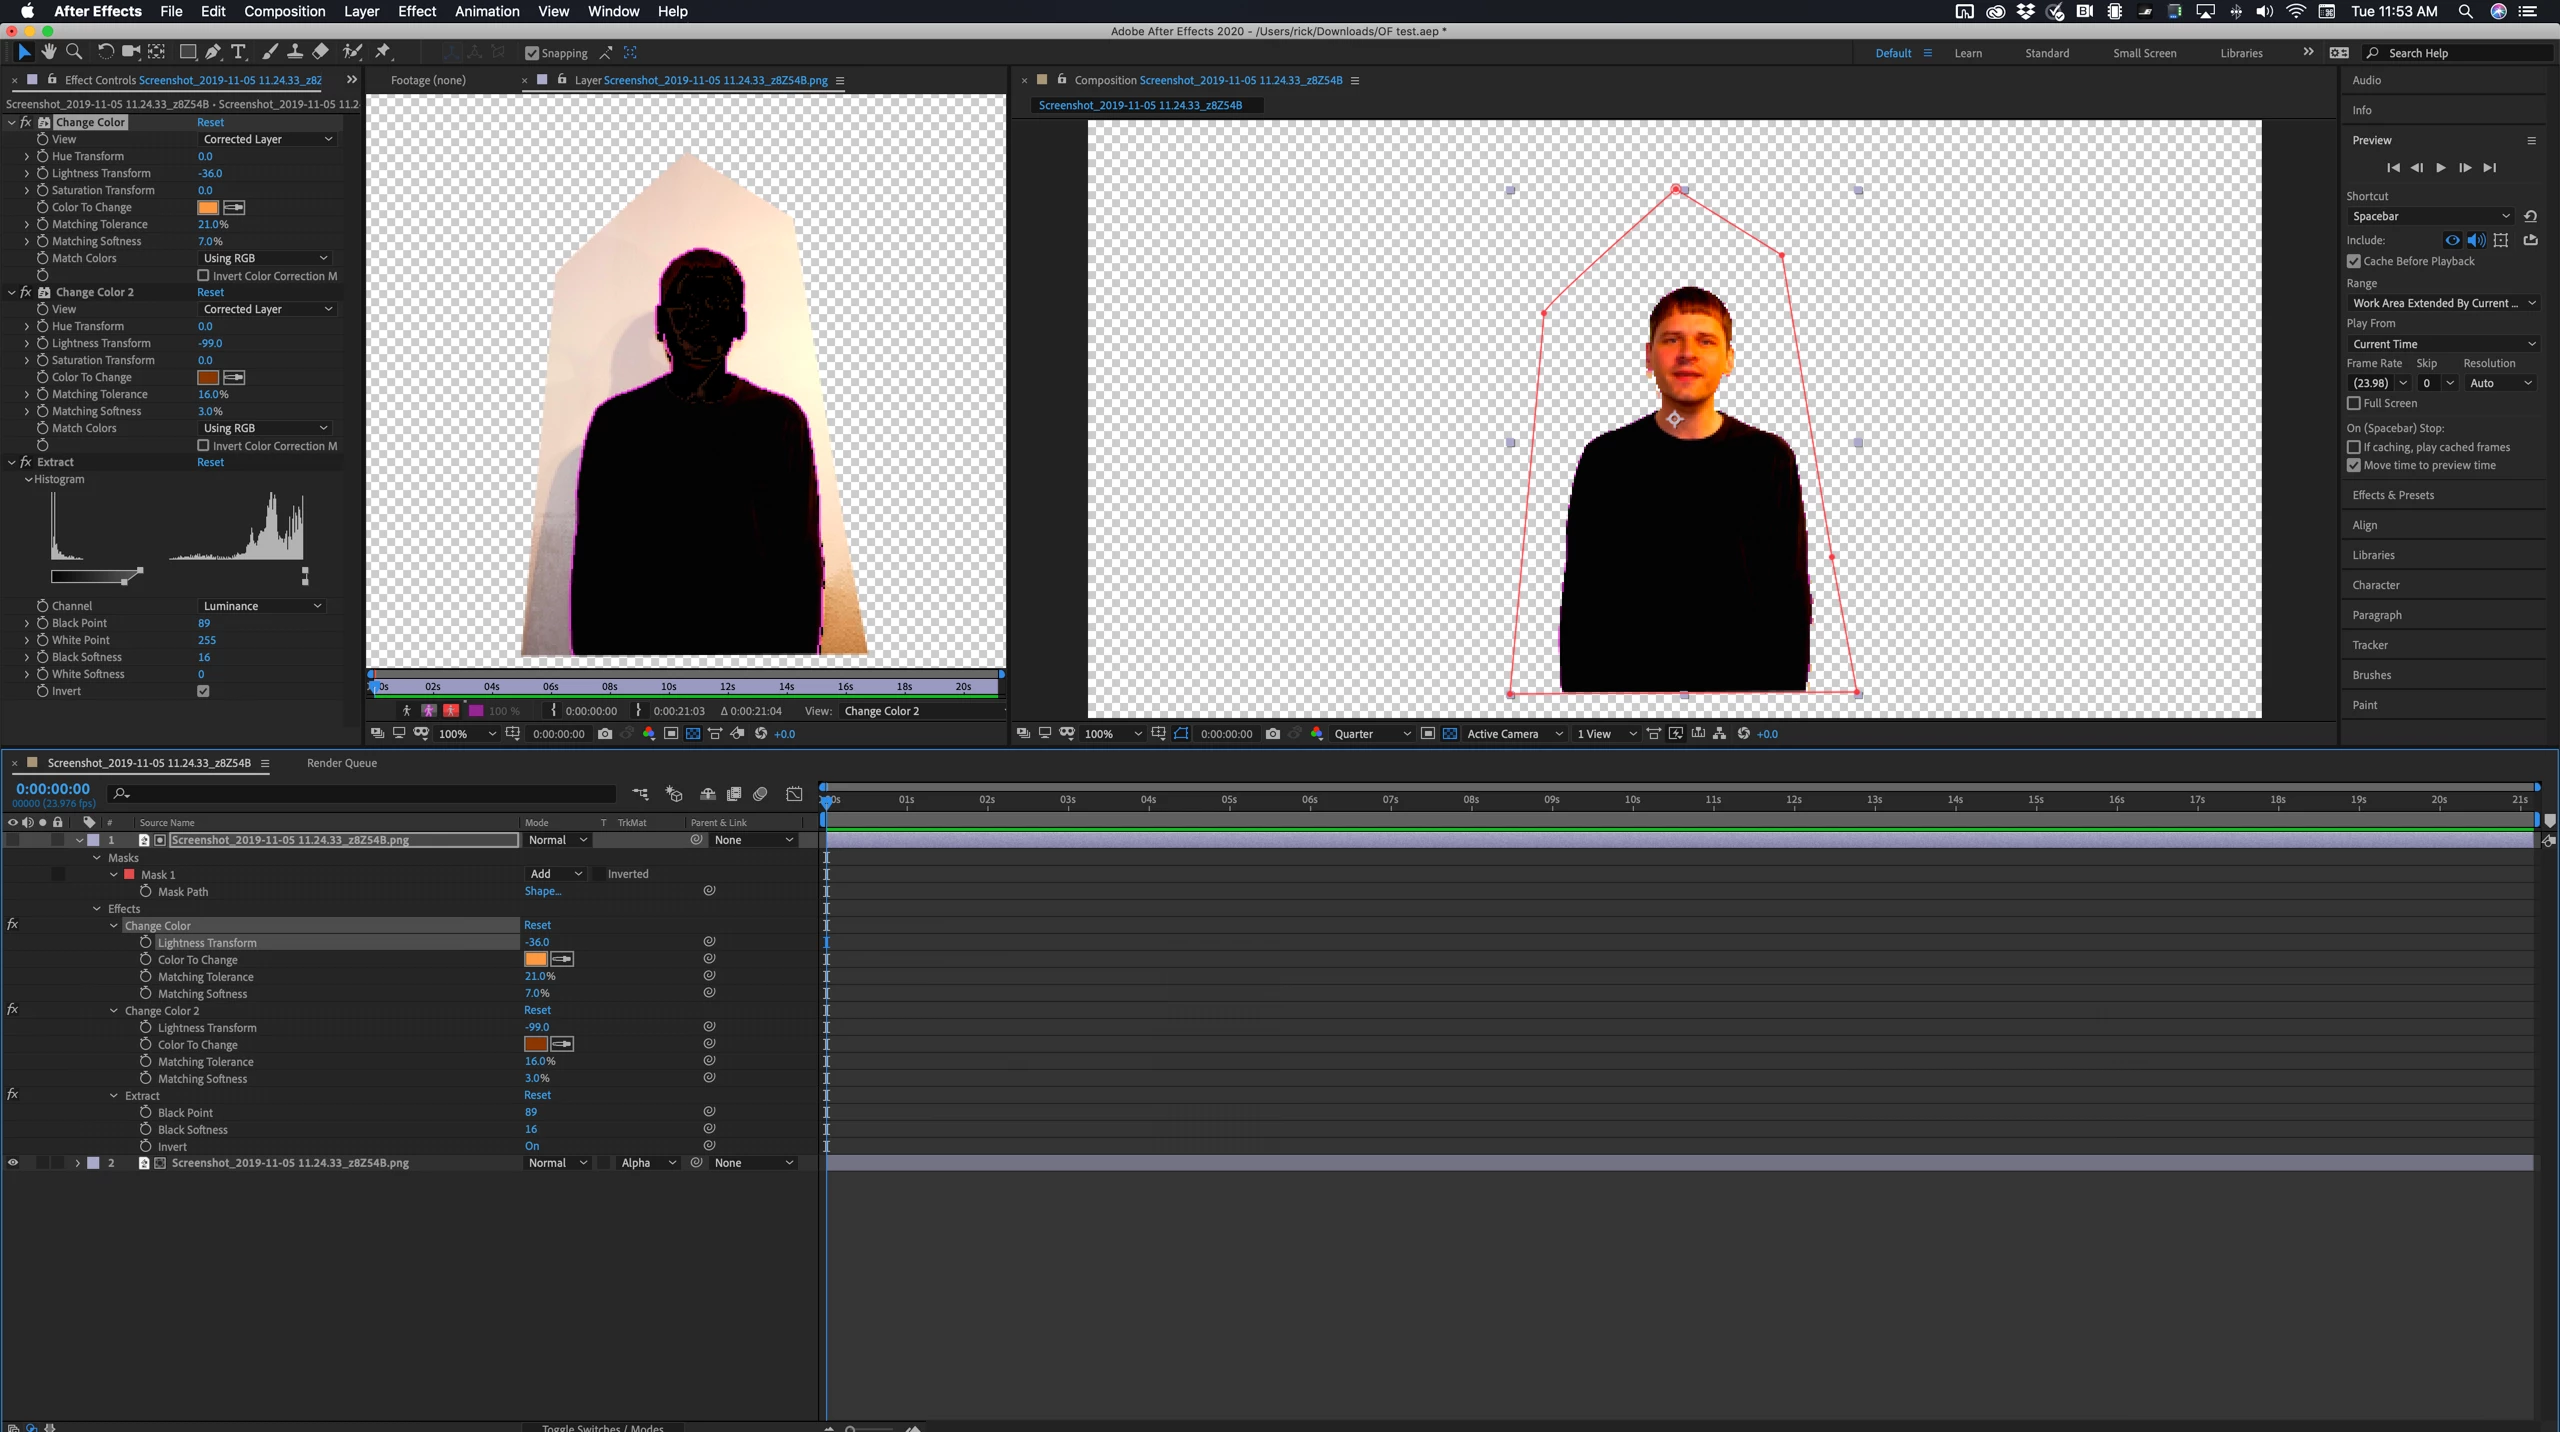
Task: Select the Zoom tool in toolbar
Action: point(74,52)
